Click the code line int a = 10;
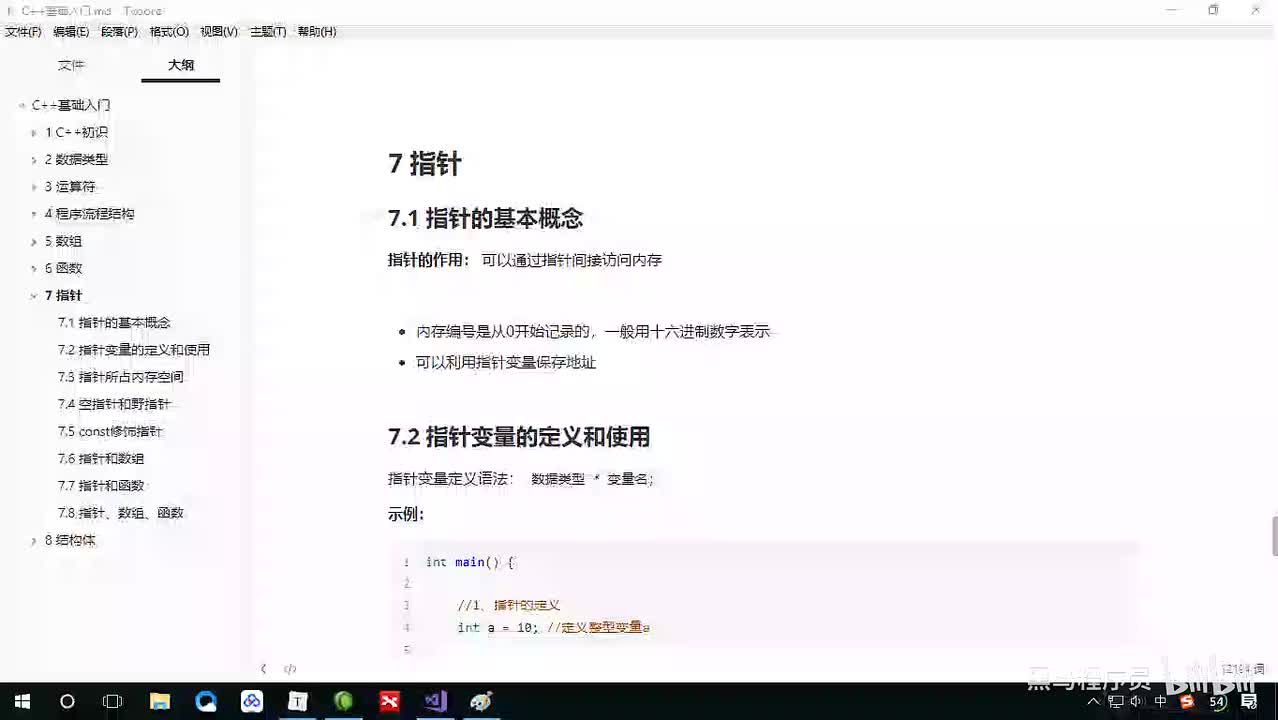The height and width of the screenshot is (720, 1278). click(x=498, y=628)
